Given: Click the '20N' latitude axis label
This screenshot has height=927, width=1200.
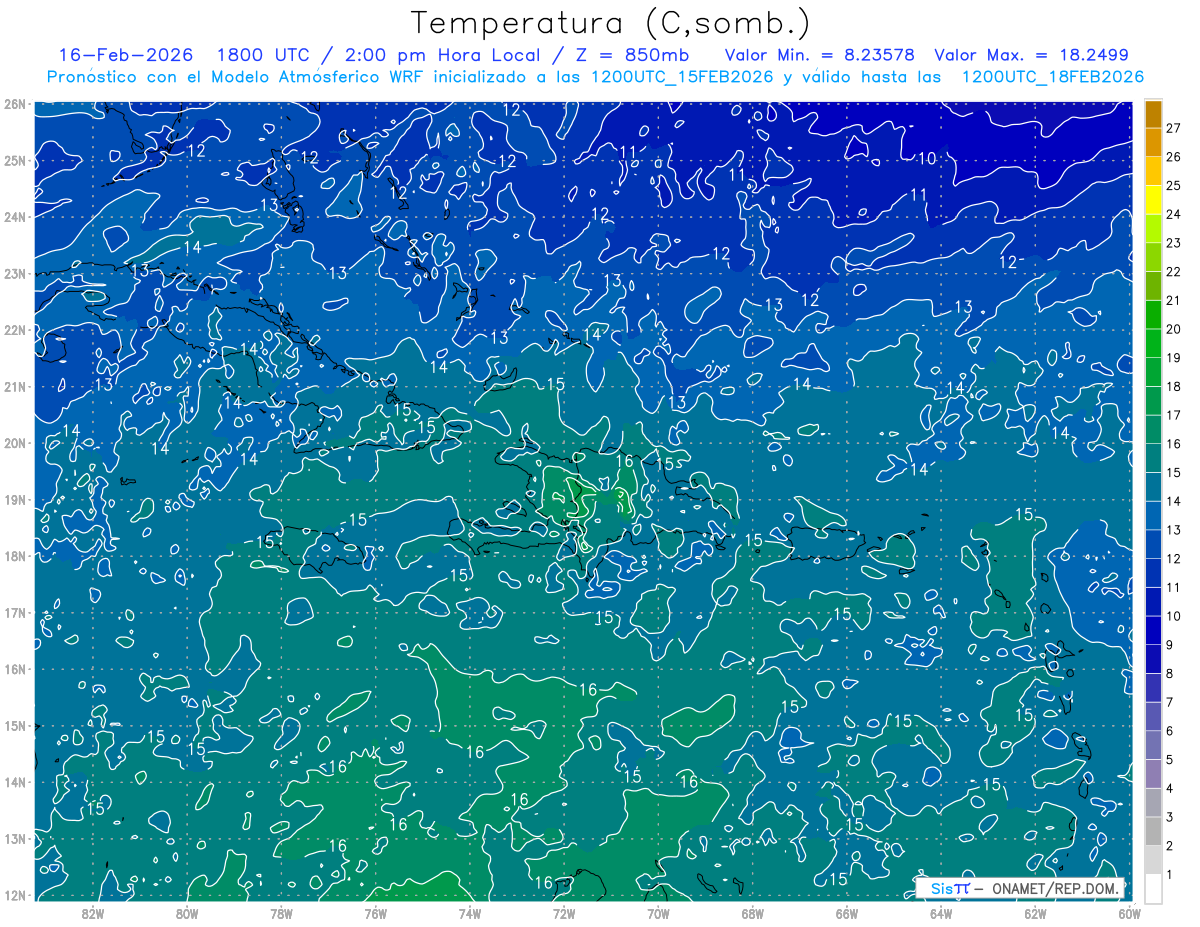Looking at the screenshot, I should tap(14, 443).
